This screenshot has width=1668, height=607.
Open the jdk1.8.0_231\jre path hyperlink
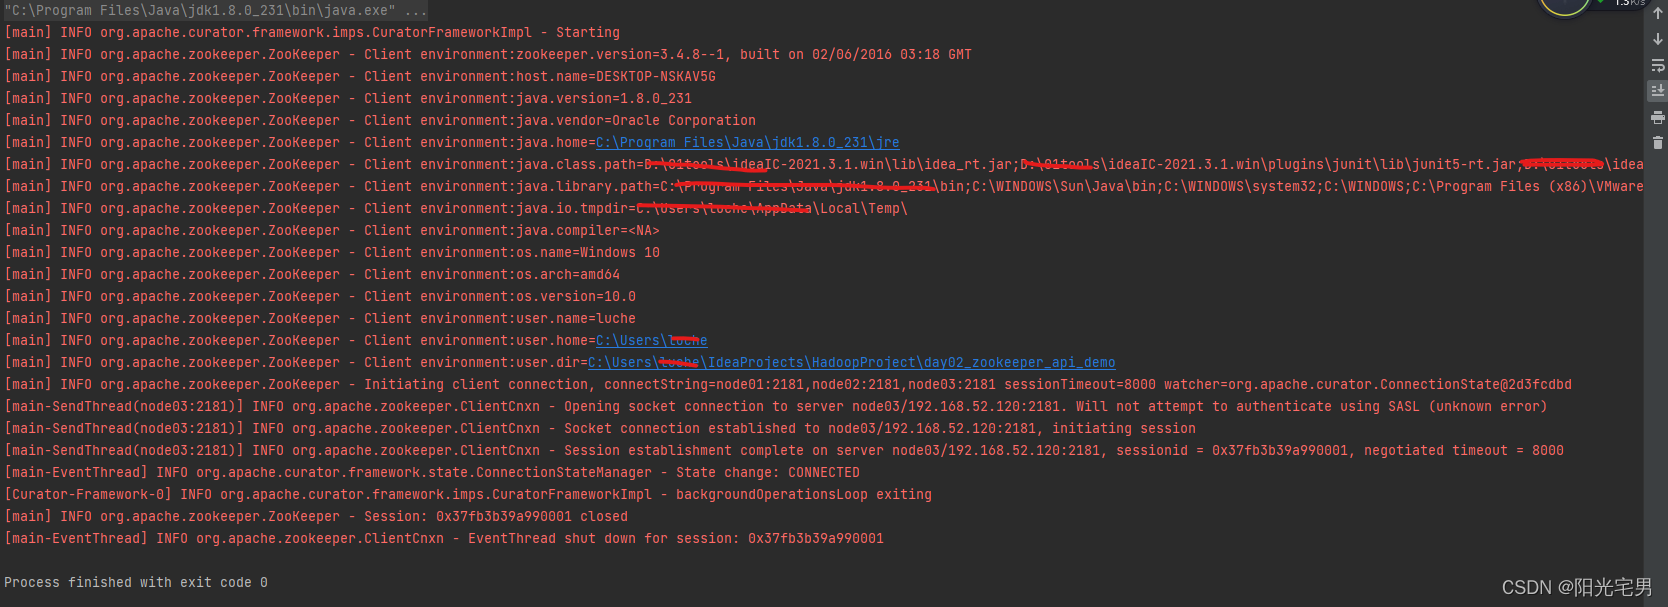click(x=746, y=142)
